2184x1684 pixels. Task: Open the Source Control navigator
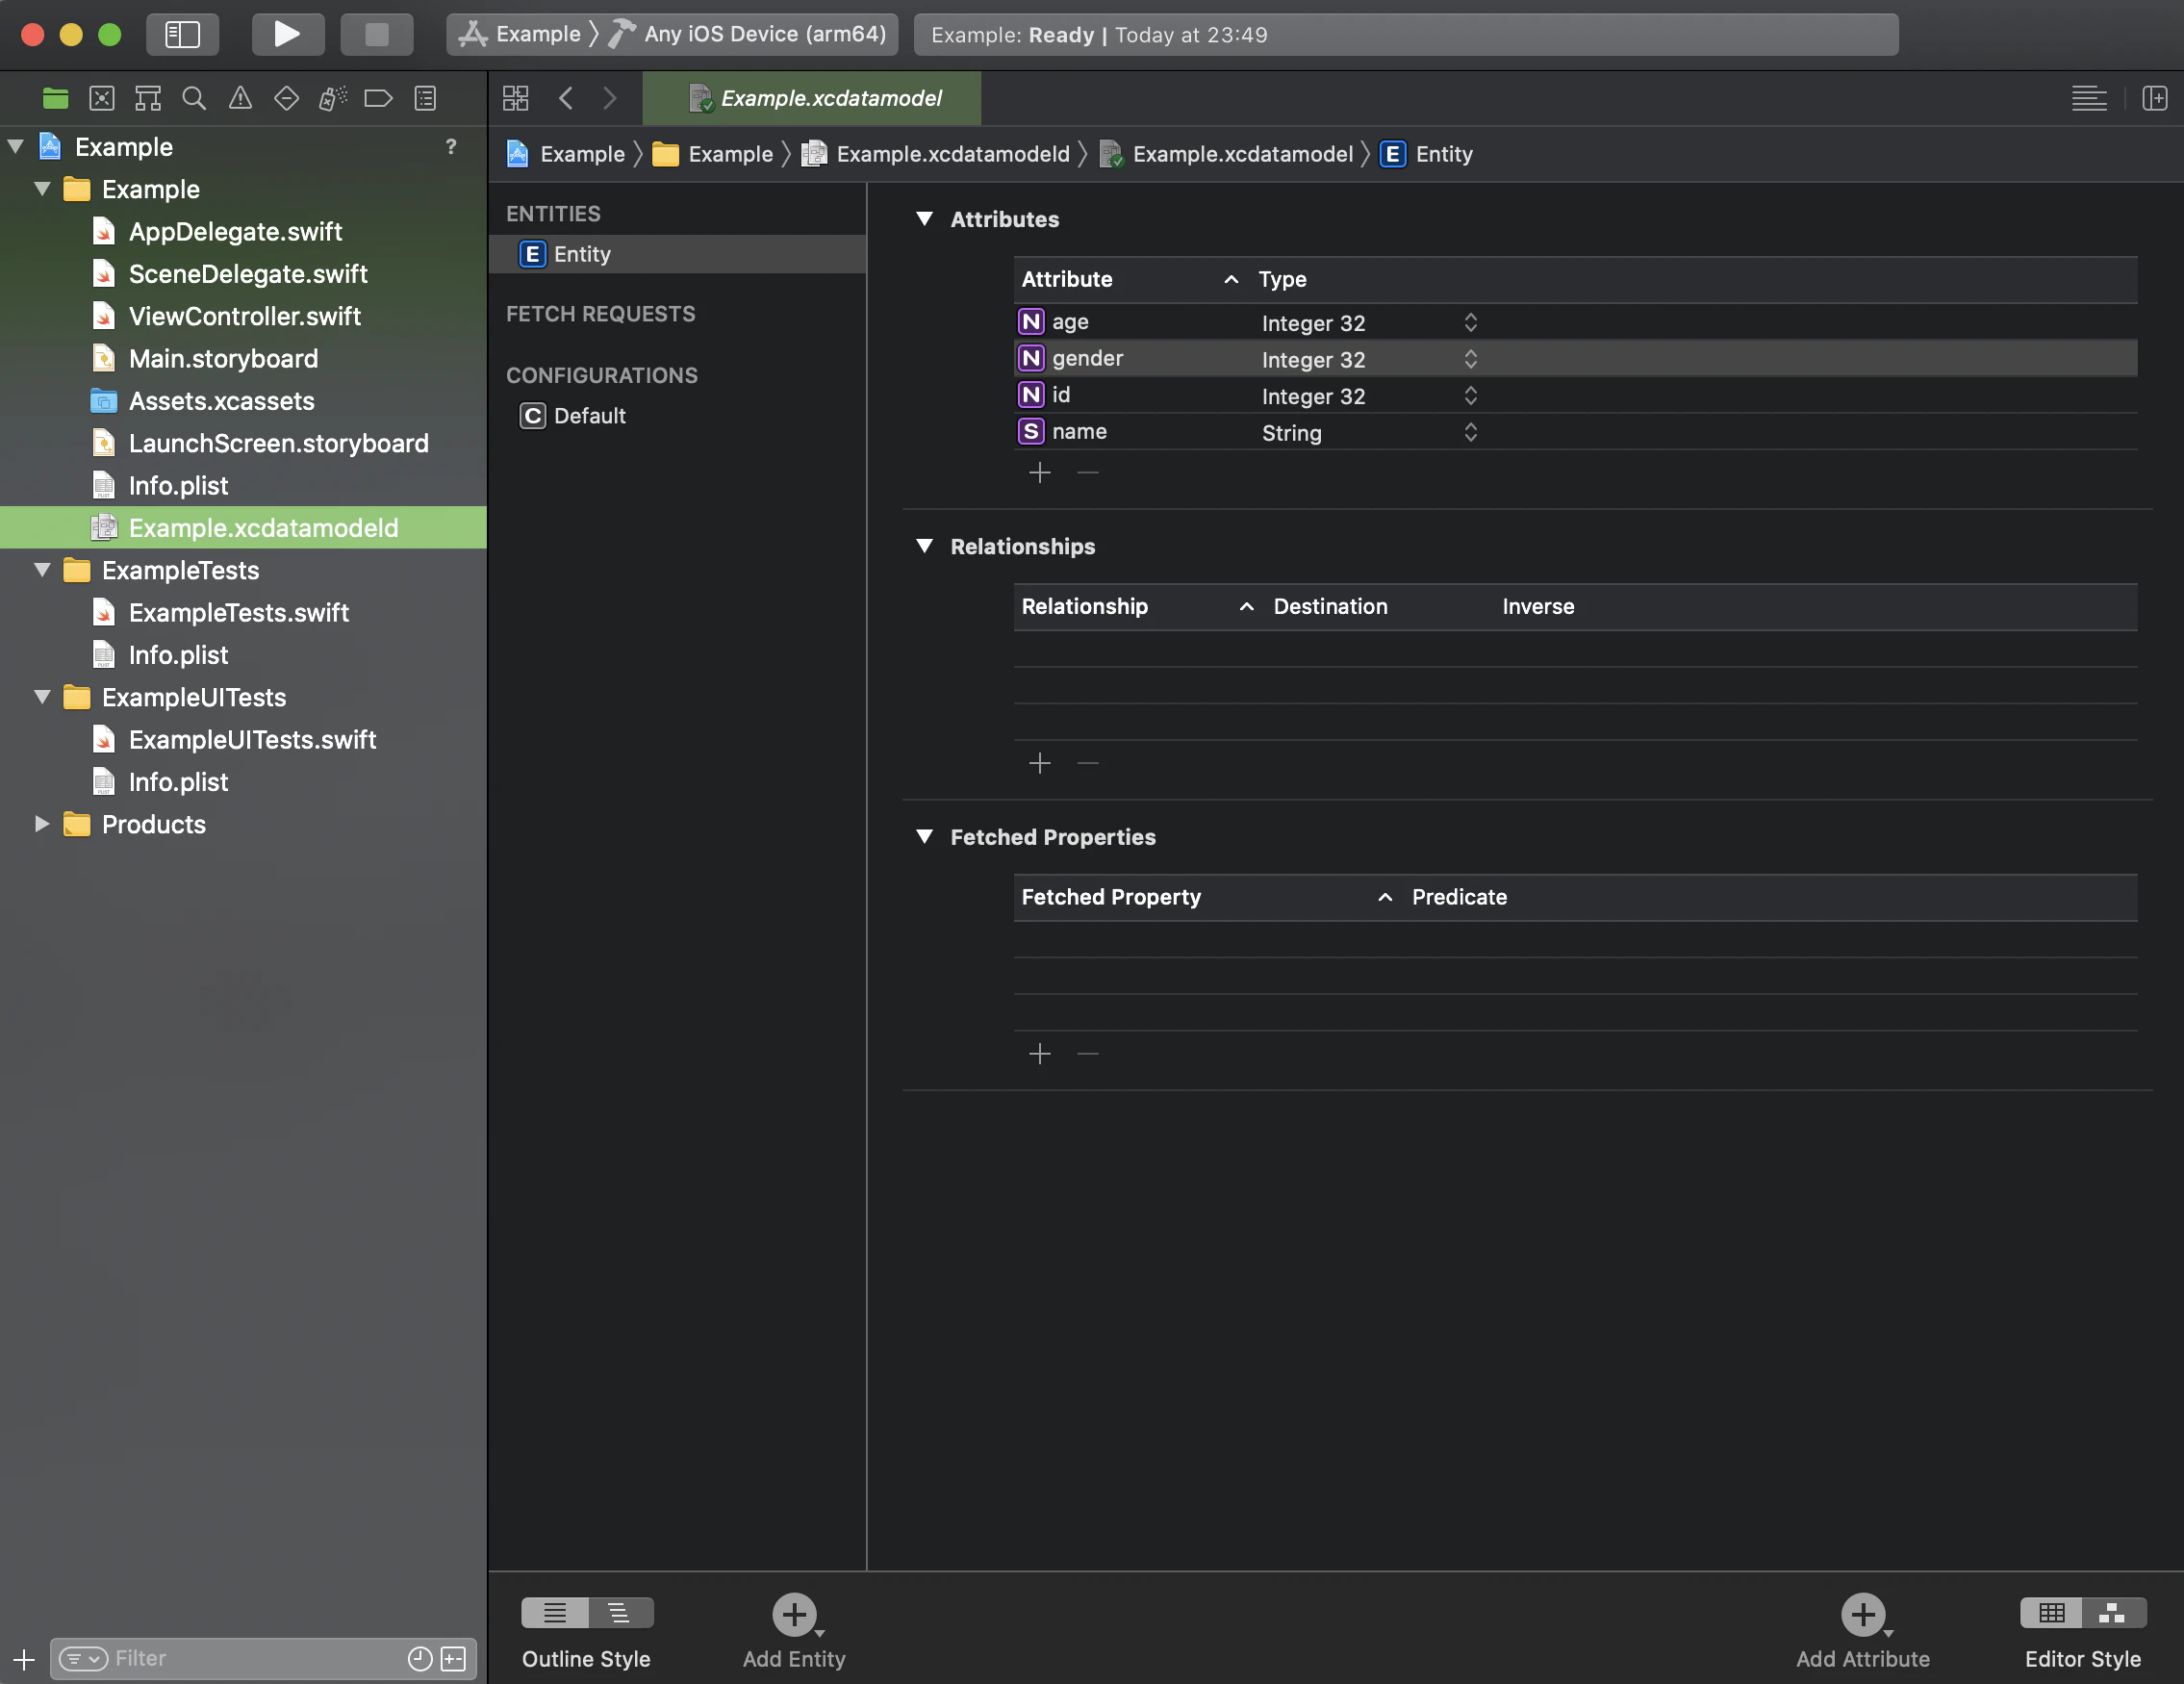click(x=102, y=98)
